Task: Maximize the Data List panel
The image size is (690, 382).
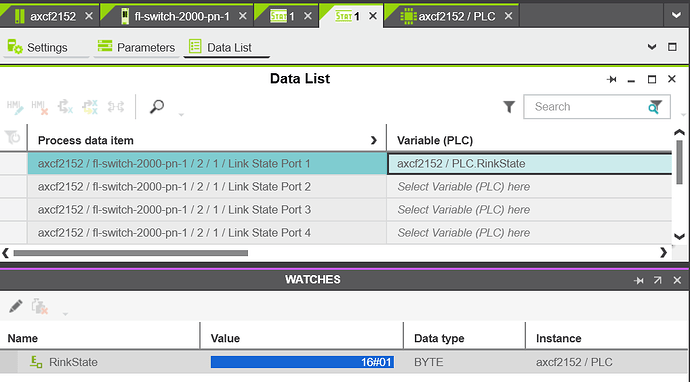Action: point(652,79)
